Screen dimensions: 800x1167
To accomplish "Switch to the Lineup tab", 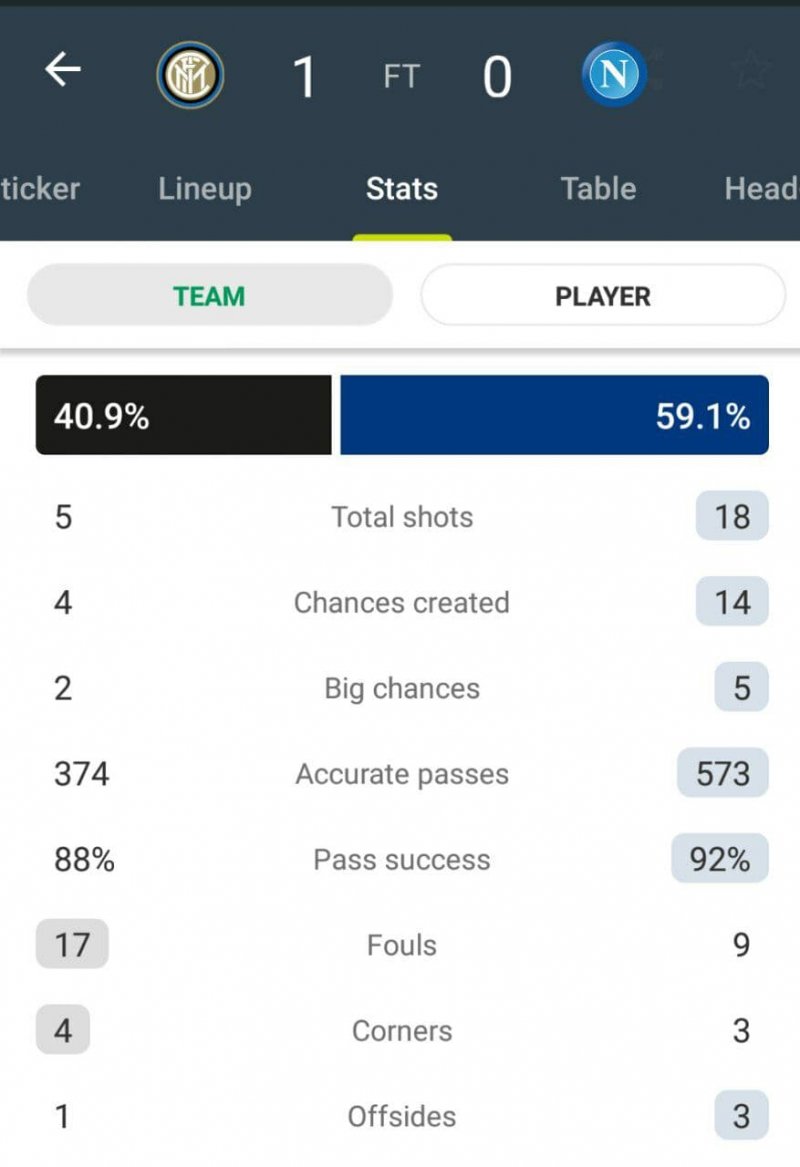I will tap(204, 189).
